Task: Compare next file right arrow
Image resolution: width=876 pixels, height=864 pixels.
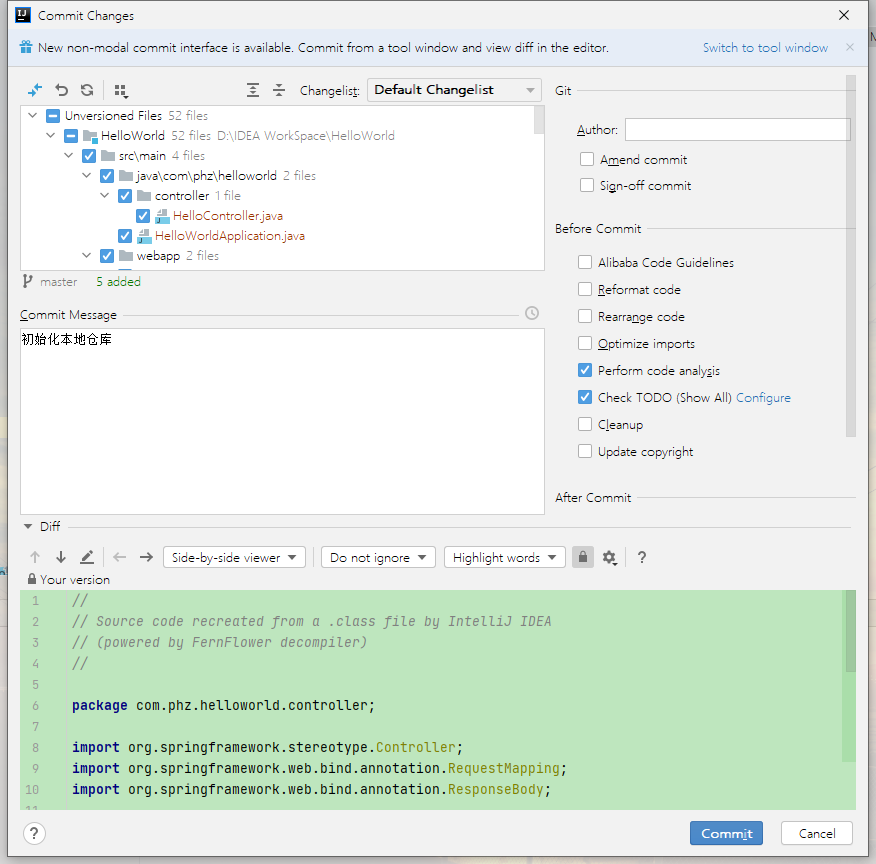Action: (146, 557)
